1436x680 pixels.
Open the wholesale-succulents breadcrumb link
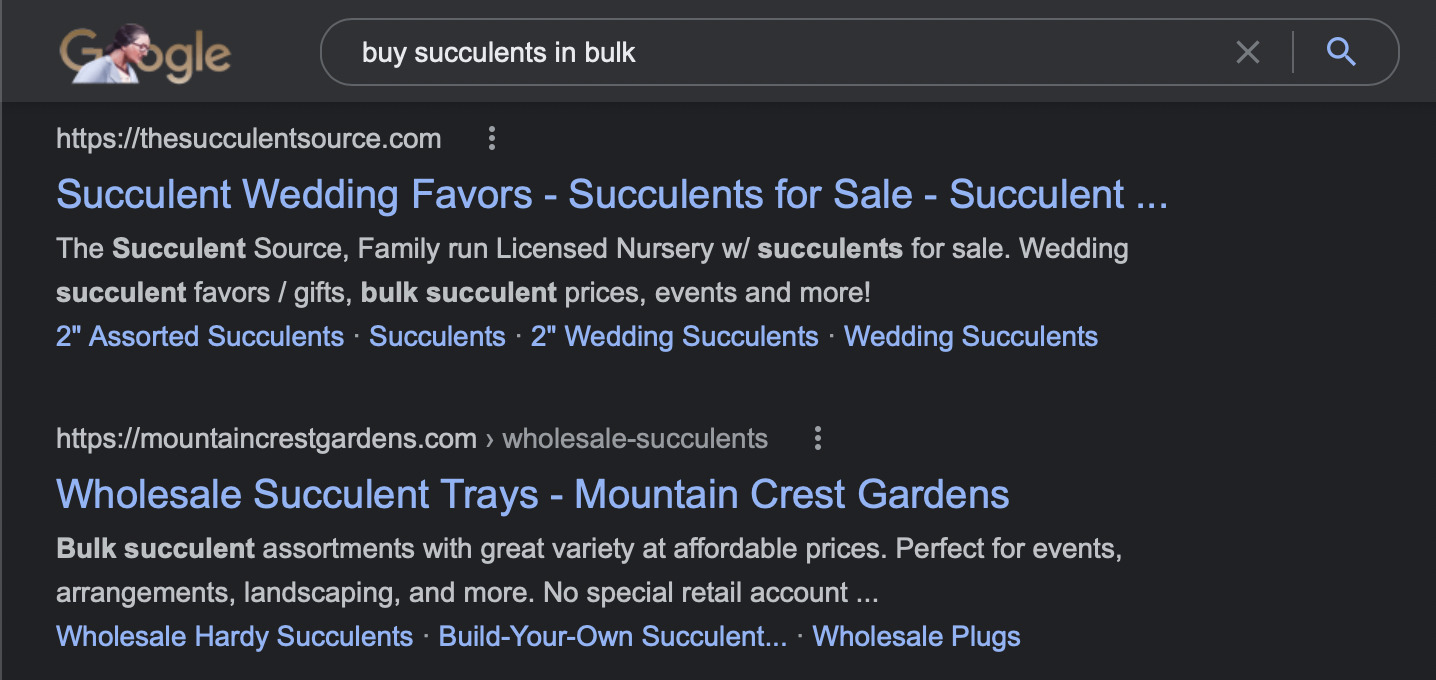pos(634,438)
